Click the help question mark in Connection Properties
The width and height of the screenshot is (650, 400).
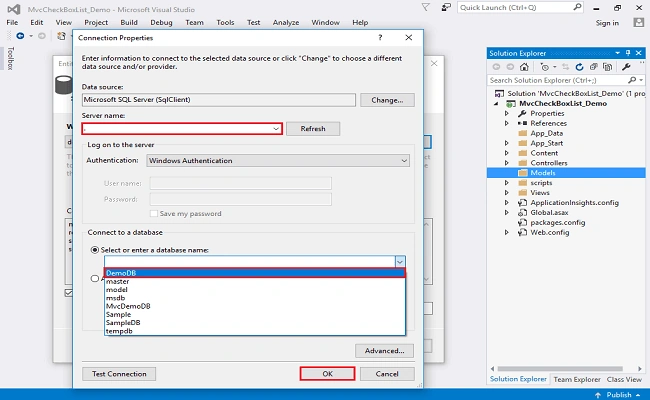coord(380,38)
